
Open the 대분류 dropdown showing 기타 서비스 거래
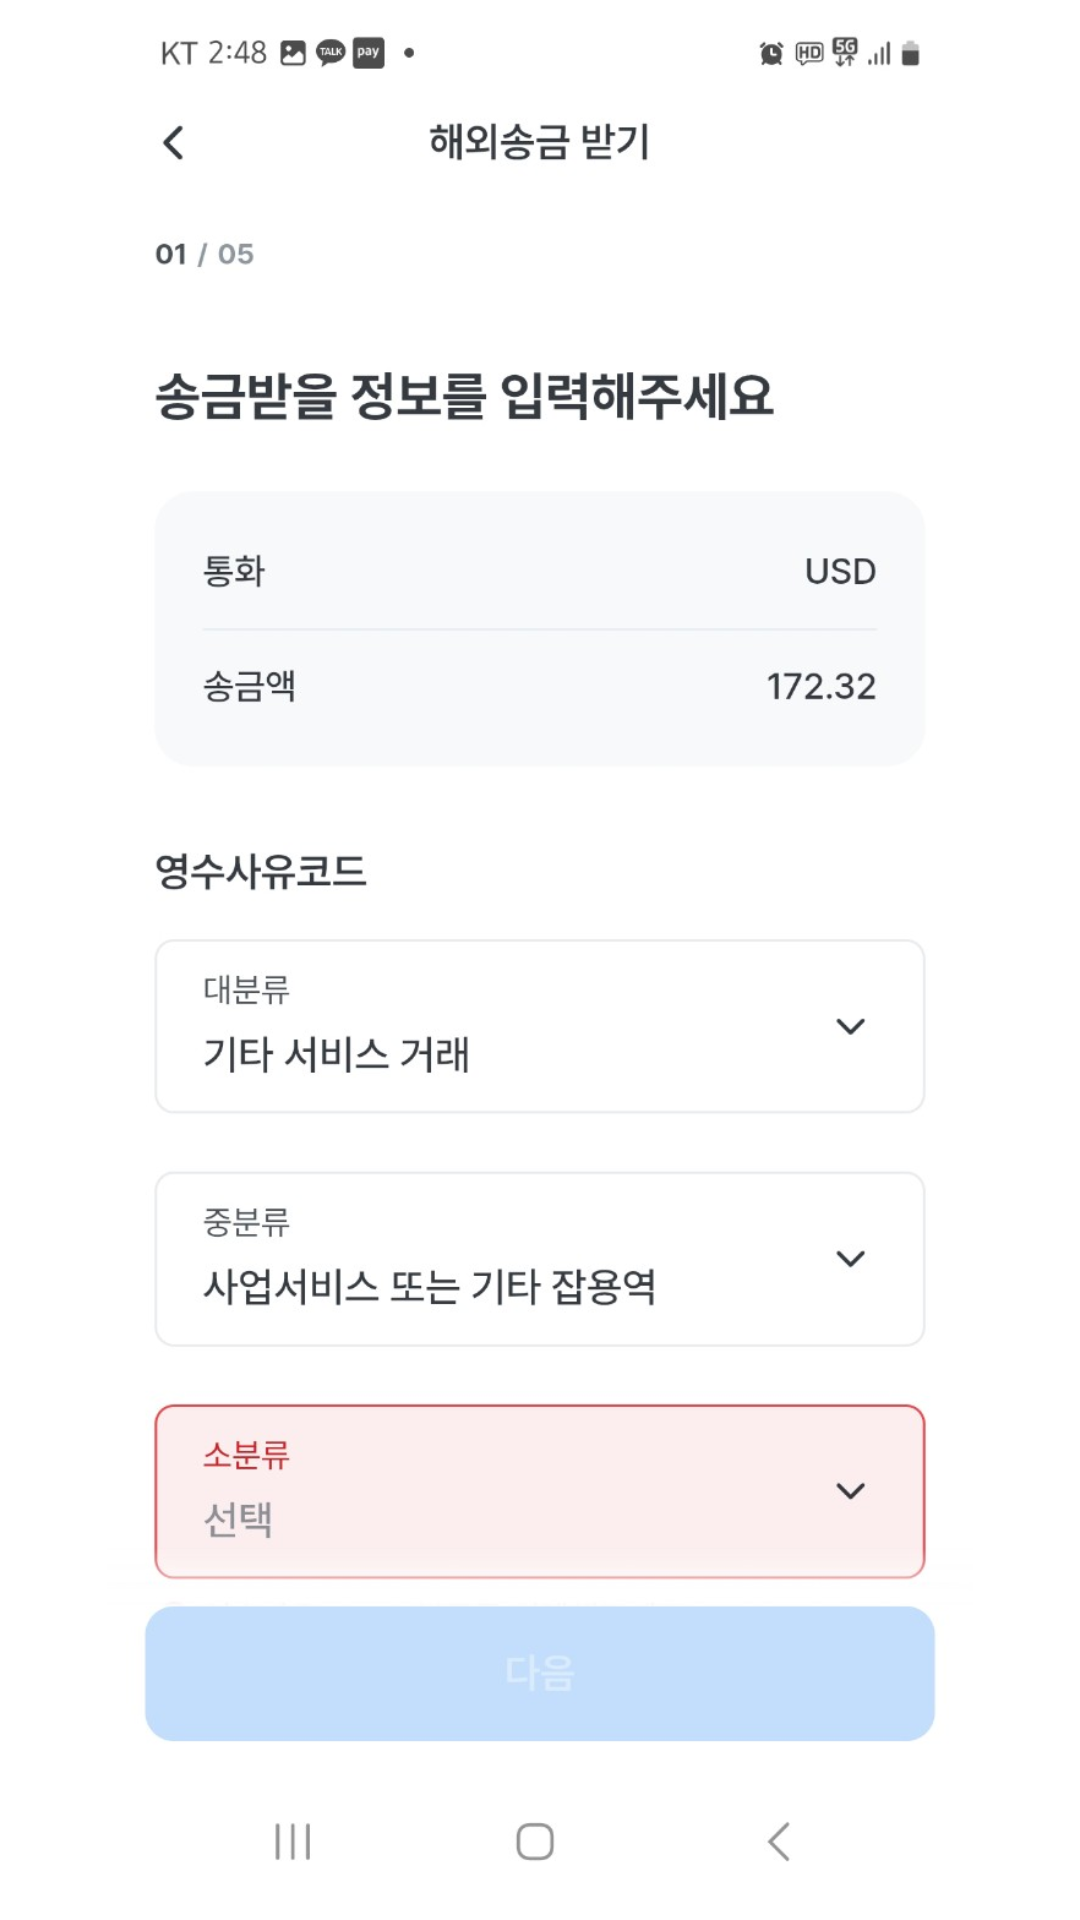click(x=540, y=1026)
